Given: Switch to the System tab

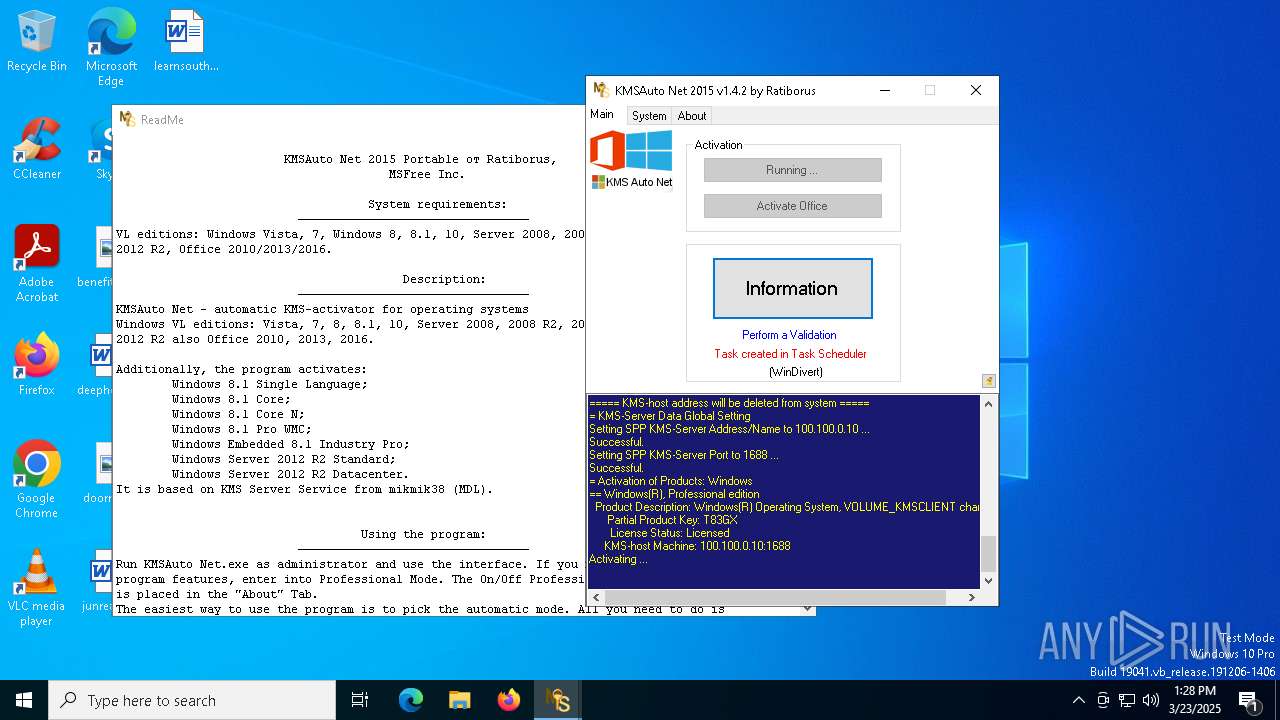Looking at the screenshot, I should (x=649, y=116).
